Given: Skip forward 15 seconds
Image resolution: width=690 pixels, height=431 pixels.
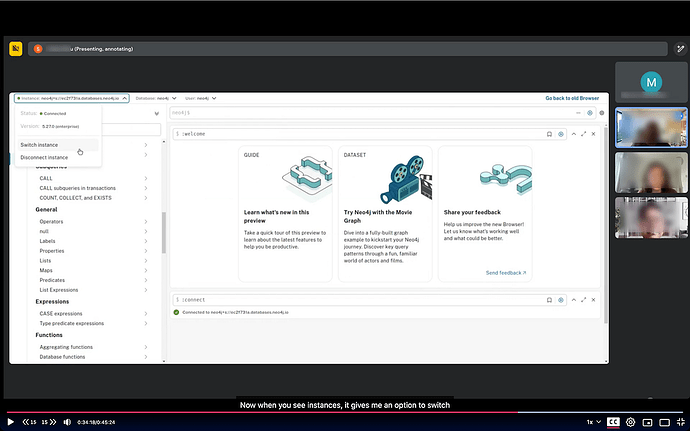Looking at the screenshot, I should coord(49,422).
